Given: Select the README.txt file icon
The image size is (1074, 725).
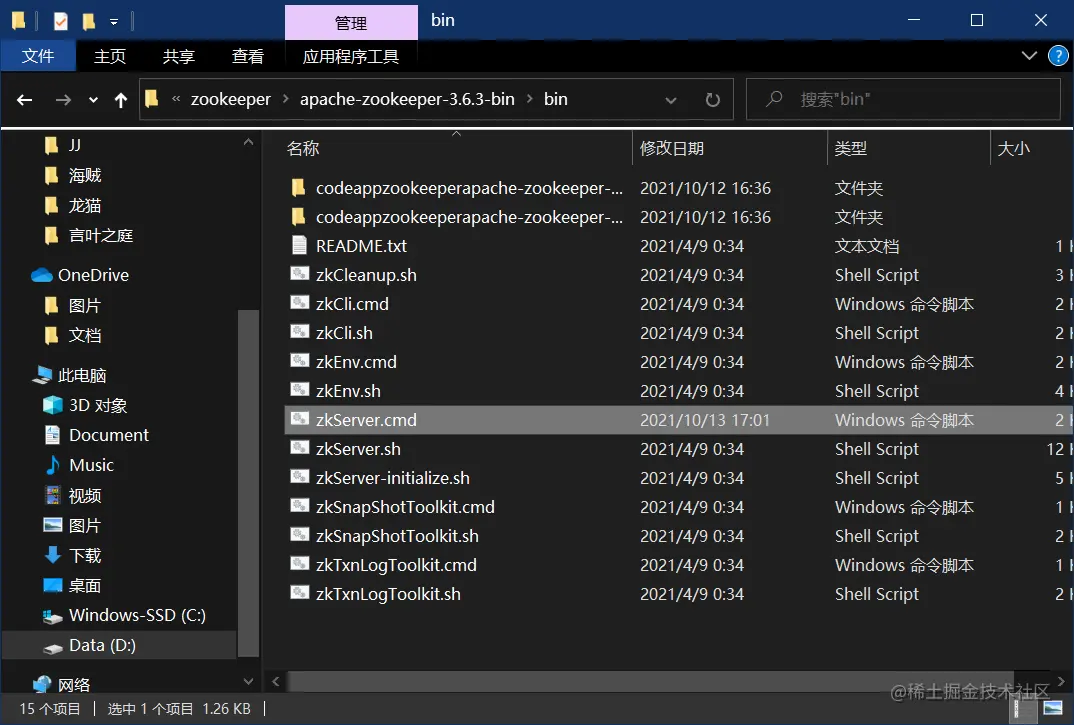Looking at the screenshot, I should (x=299, y=245).
